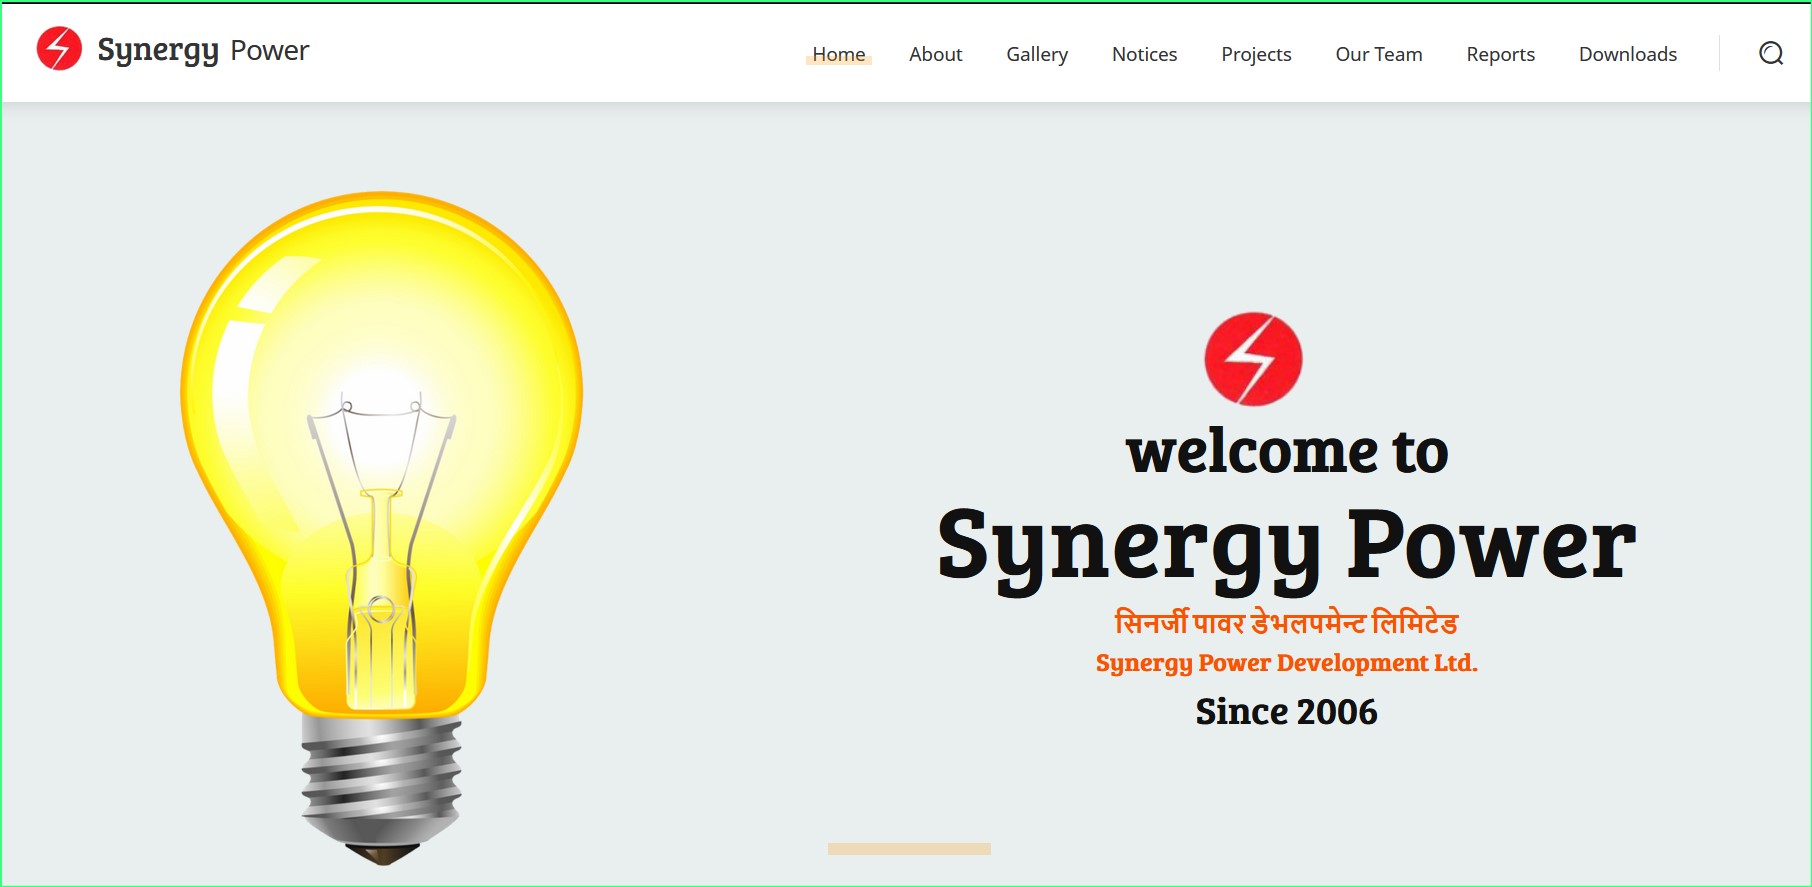The image size is (1812, 887).
Task: Click the beige slider indicator bar
Action: pyautogui.click(x=909, y=849)
